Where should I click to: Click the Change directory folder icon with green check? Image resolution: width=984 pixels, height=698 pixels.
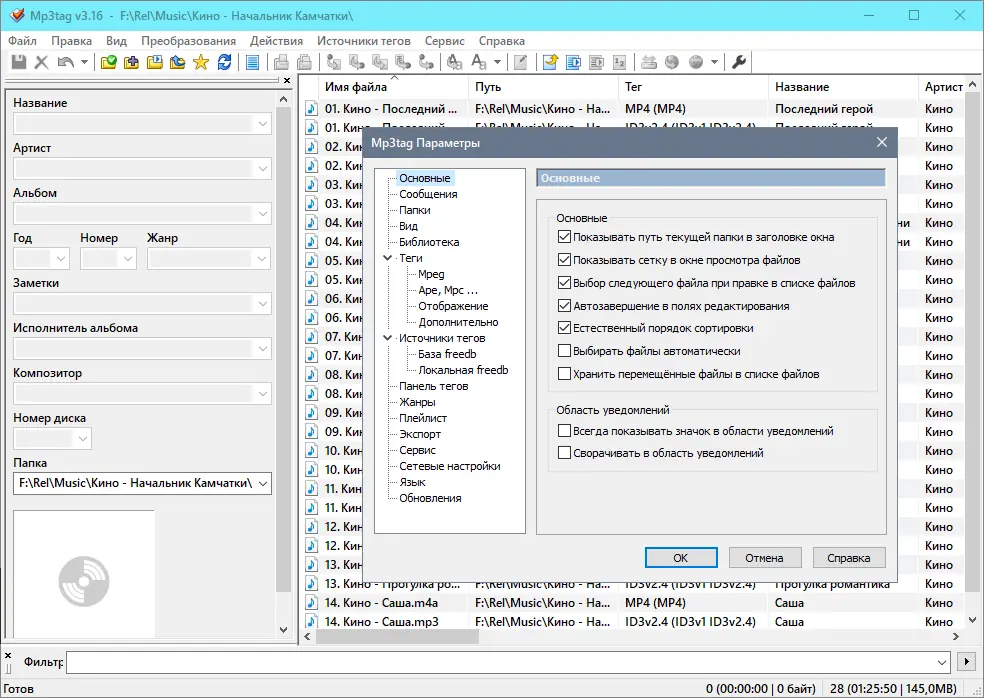coord(109,62)
